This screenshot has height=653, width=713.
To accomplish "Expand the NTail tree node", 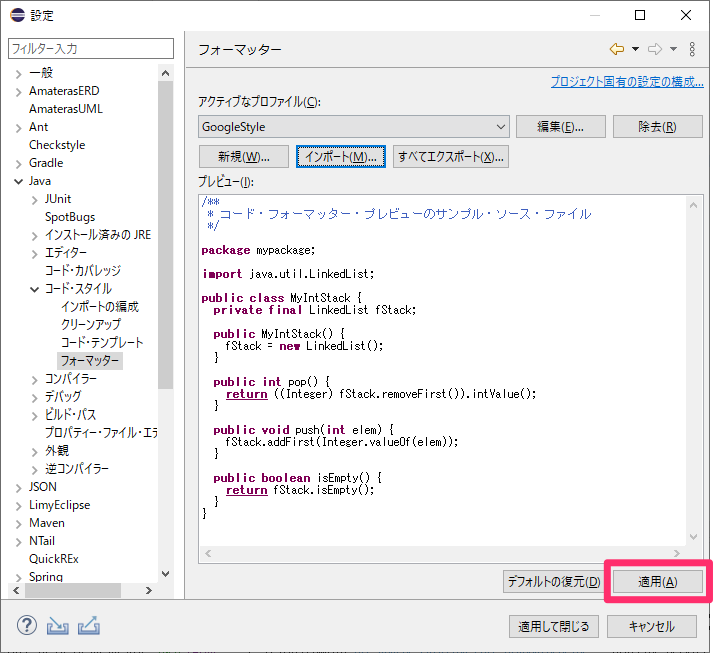I will point(19,542).
